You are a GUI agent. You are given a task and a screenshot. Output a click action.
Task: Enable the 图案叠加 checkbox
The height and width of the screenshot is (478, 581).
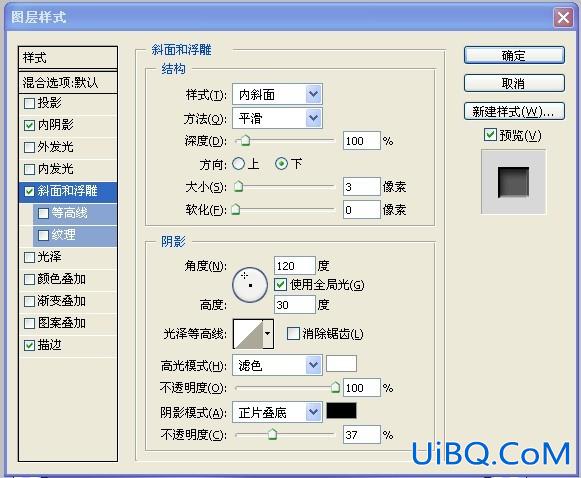[29, 323]
